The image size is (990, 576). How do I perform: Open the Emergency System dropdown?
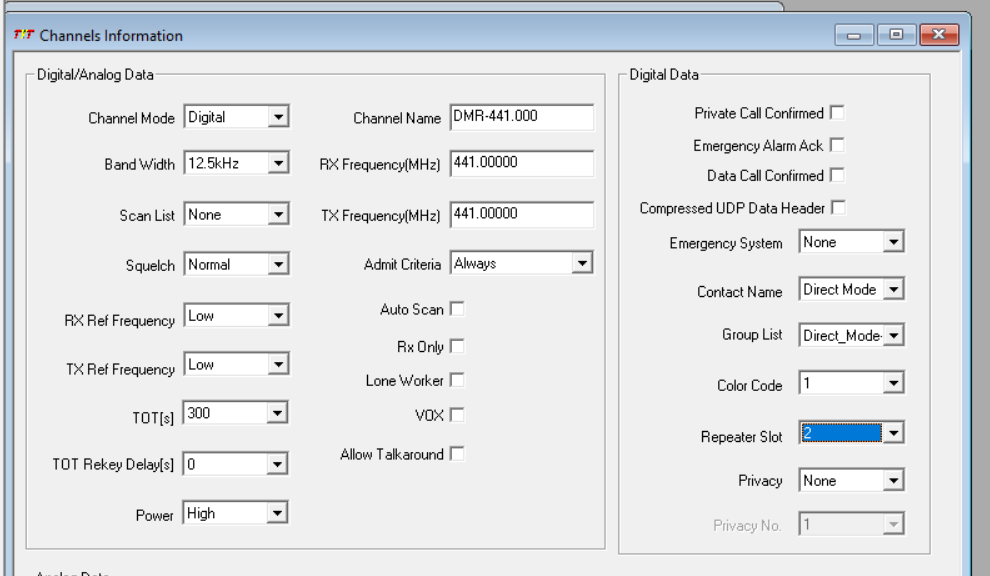pyautogui.click(x=893, y=242)
